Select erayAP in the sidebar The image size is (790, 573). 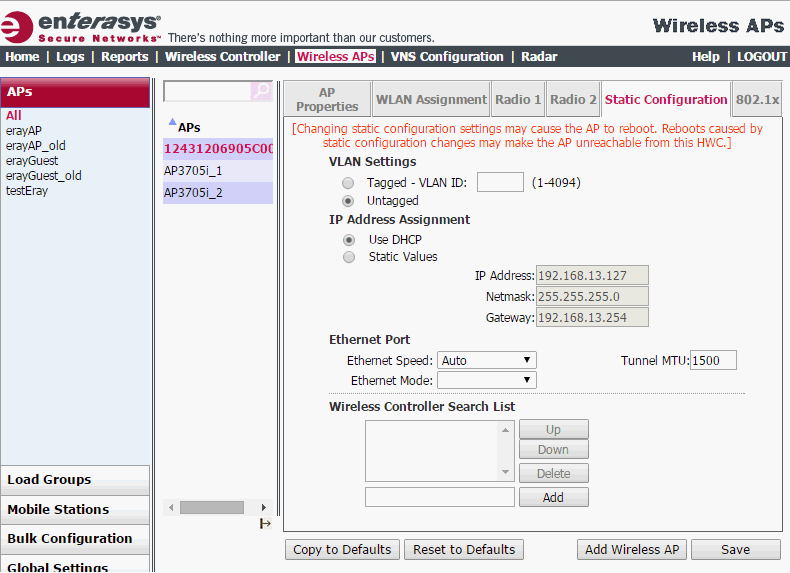24,131
